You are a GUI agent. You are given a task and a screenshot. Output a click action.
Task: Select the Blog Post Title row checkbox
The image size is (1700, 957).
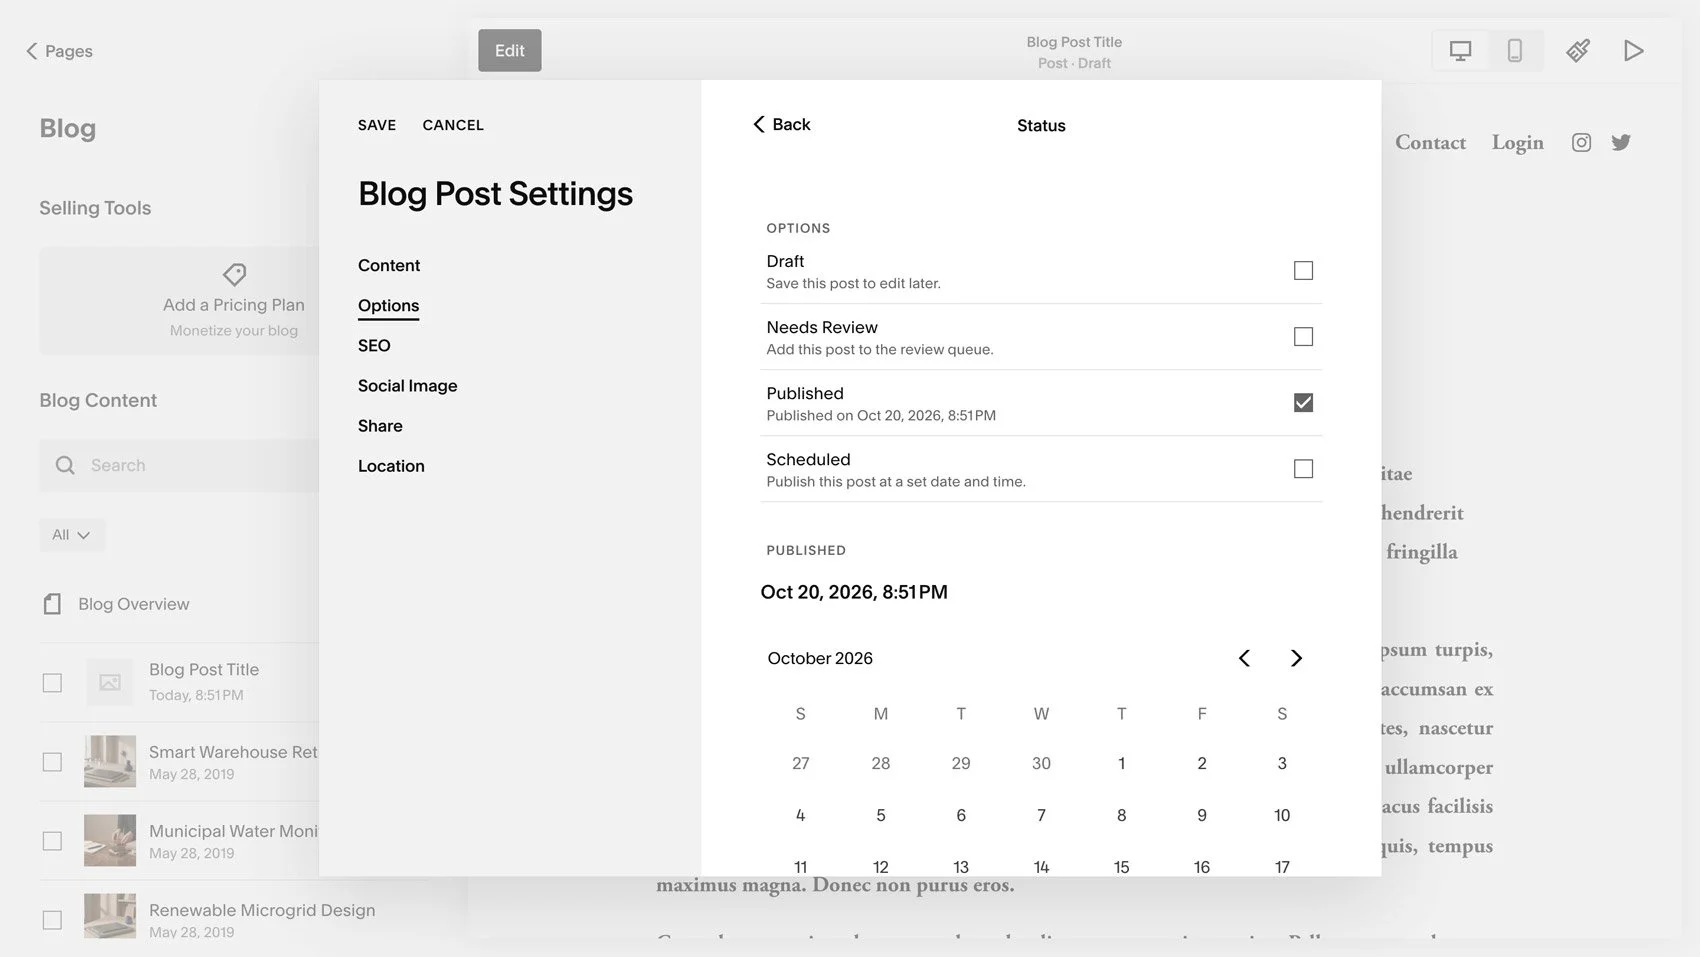[52, 683]
